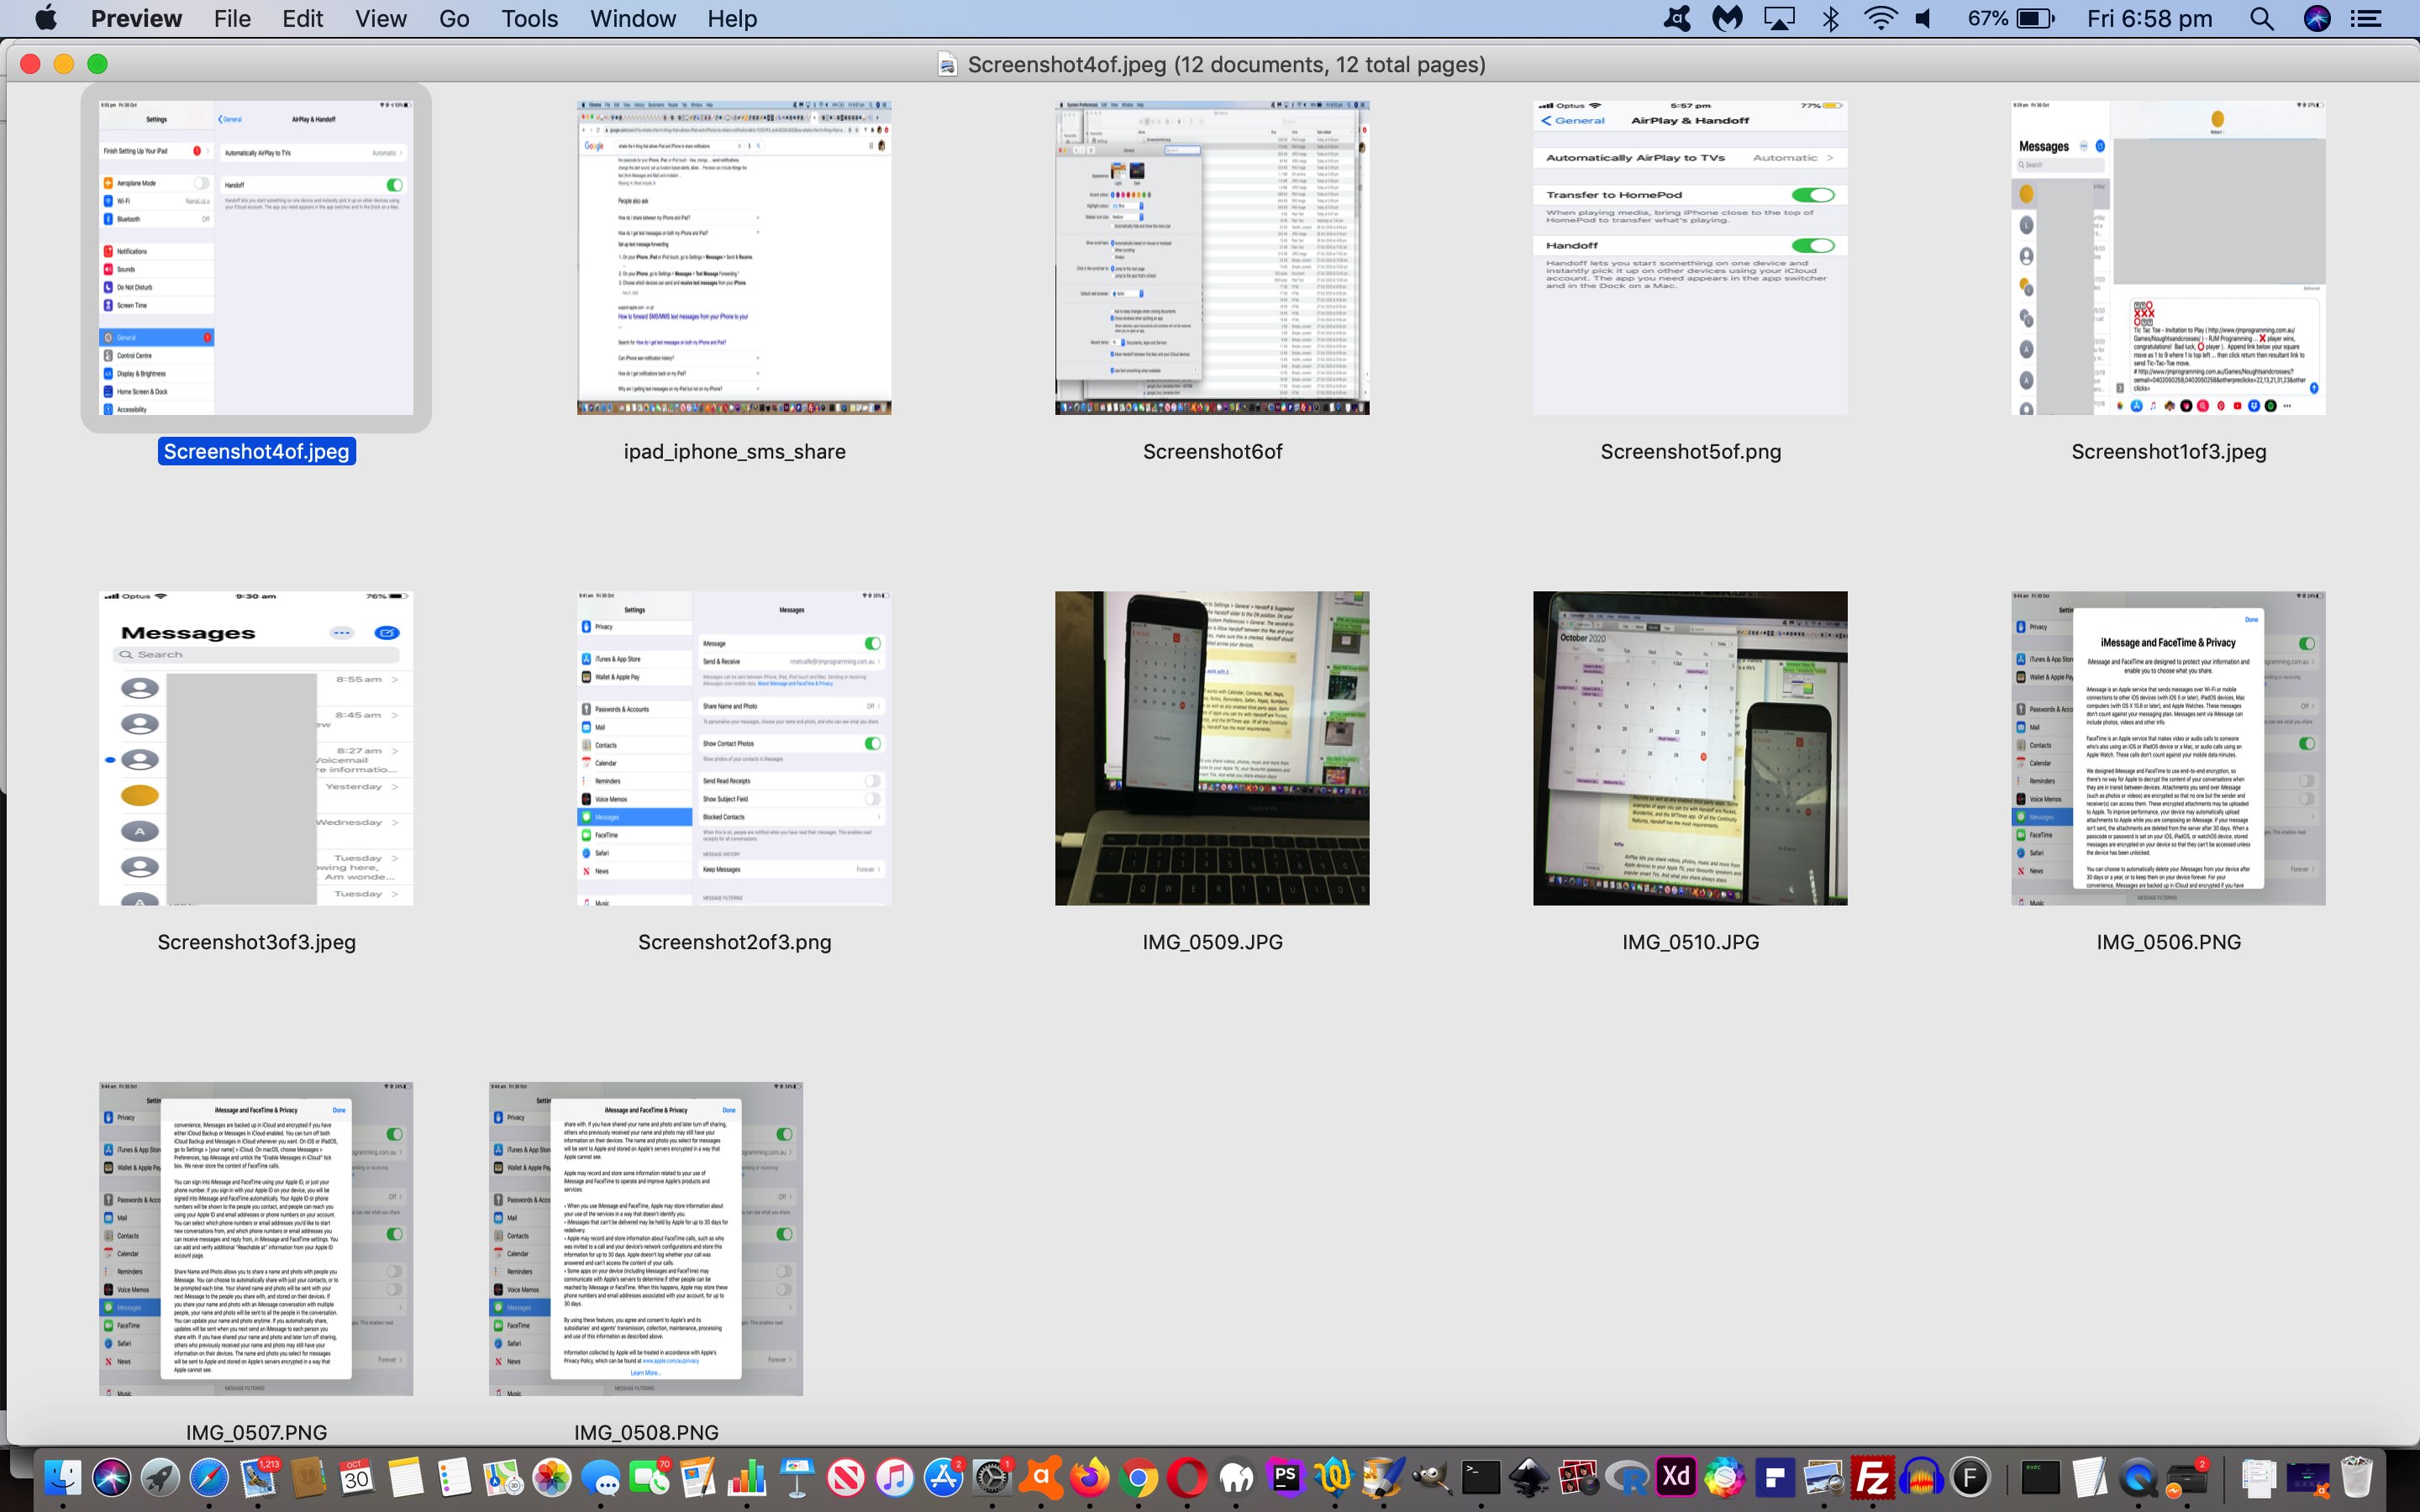
Task: Open the View menu
Action: point(381,18)
